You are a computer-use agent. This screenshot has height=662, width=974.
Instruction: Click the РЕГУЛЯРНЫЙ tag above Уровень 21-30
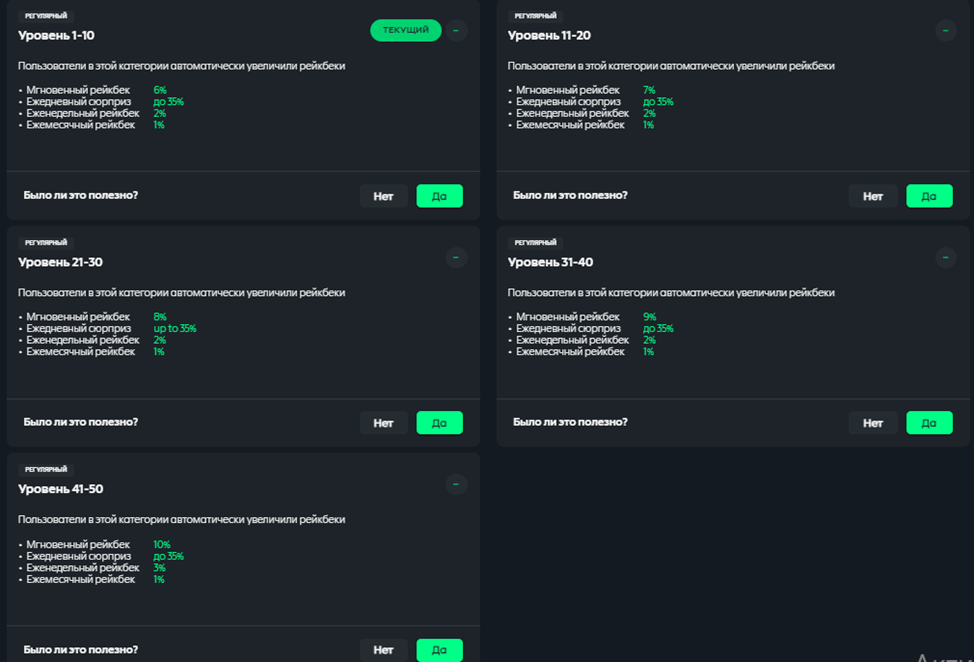click(46, 243)
